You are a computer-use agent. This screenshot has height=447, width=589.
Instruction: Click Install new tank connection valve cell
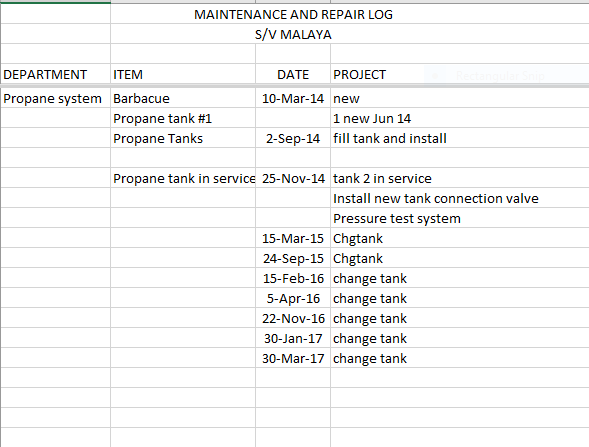click(x=460, y=198)
